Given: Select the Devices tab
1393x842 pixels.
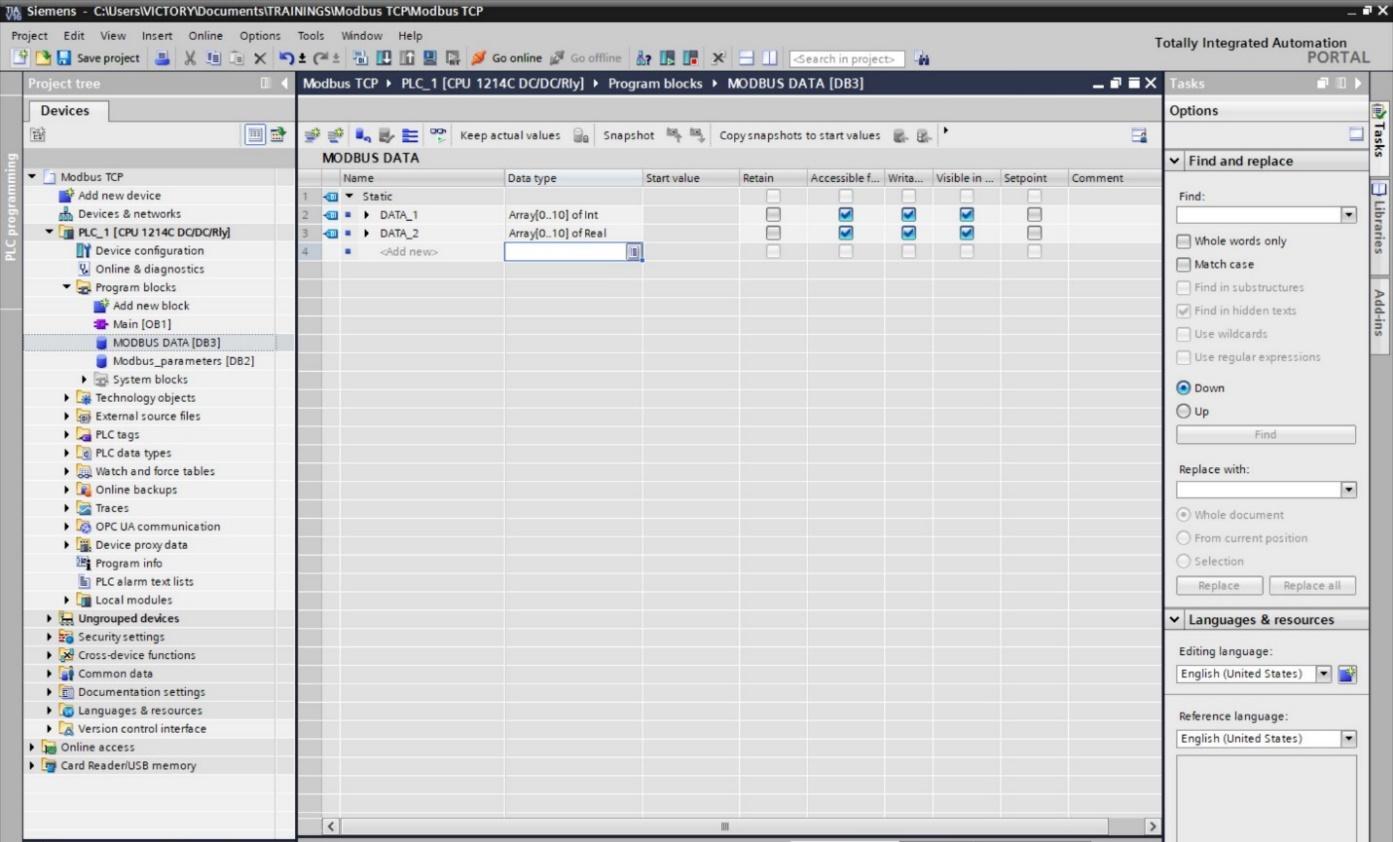Looking at the screenshot, I should 65,111.
